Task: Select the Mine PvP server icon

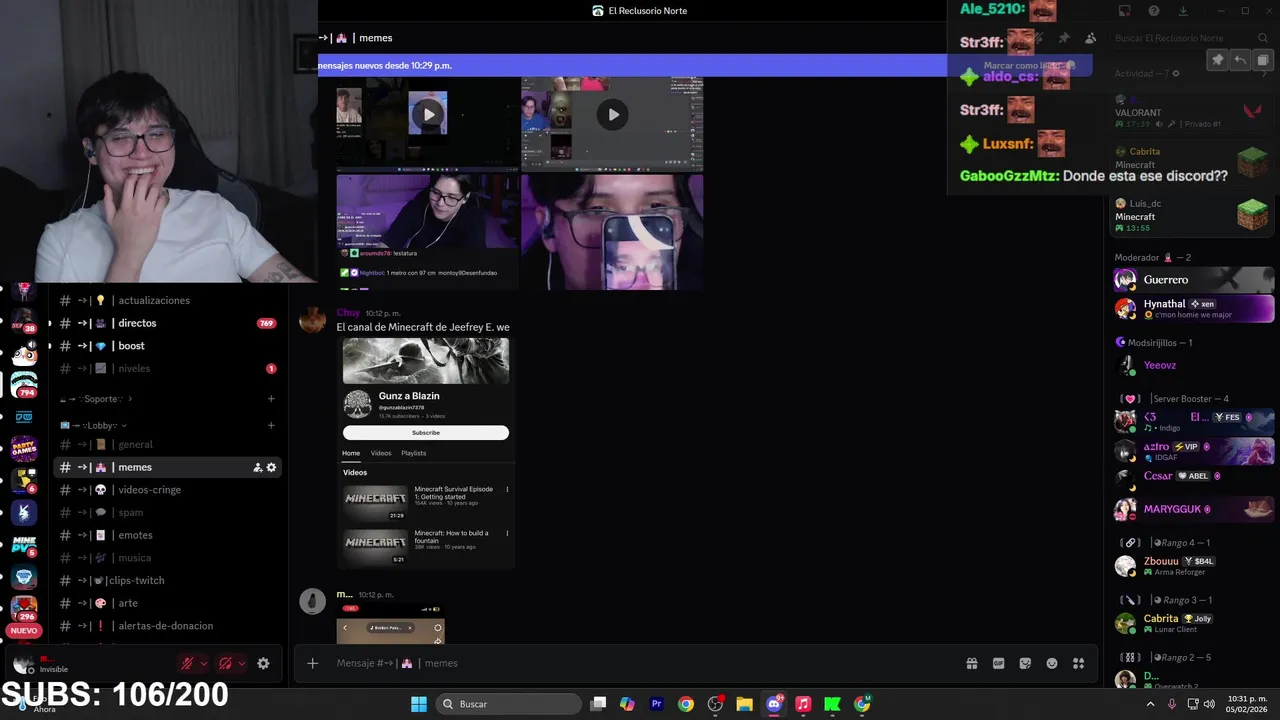Action: coord(24,544)
